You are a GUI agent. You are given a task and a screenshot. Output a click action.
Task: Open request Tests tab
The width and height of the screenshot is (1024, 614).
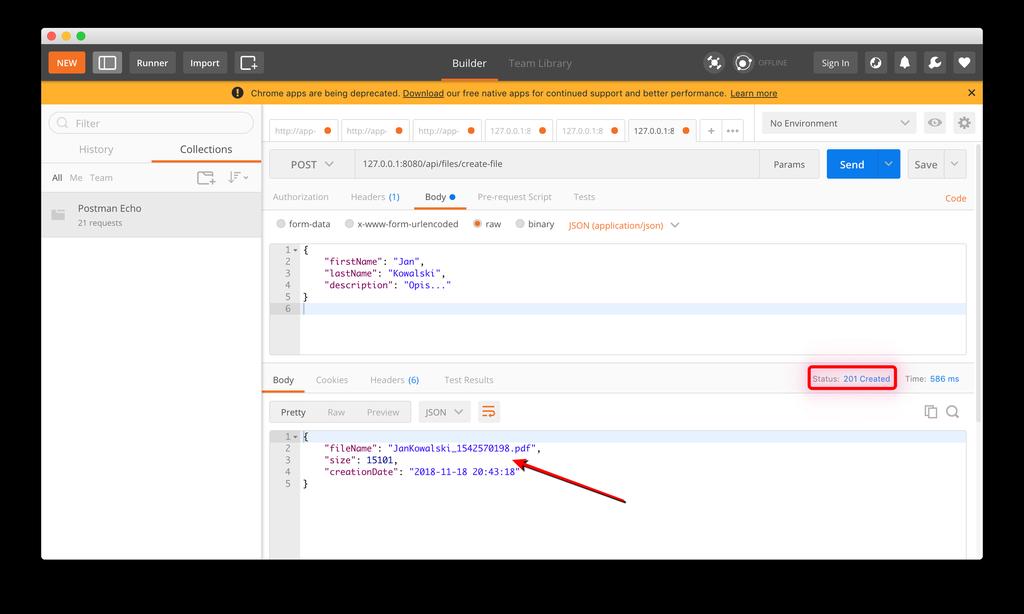[584, 197]
